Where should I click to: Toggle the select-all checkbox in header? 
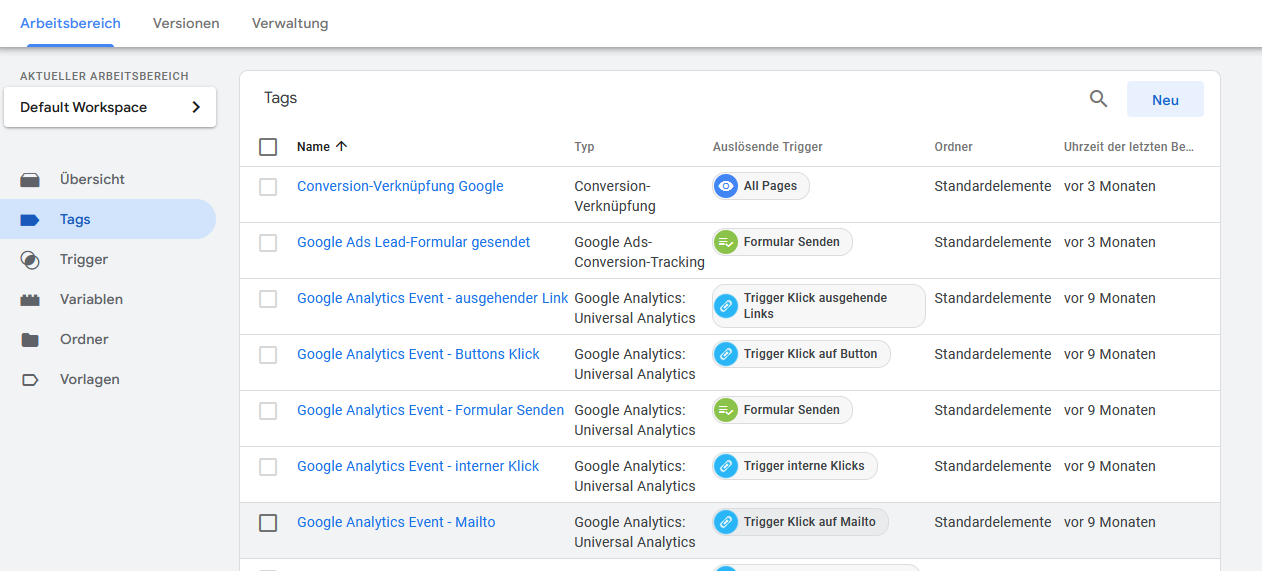pos(268,147)
